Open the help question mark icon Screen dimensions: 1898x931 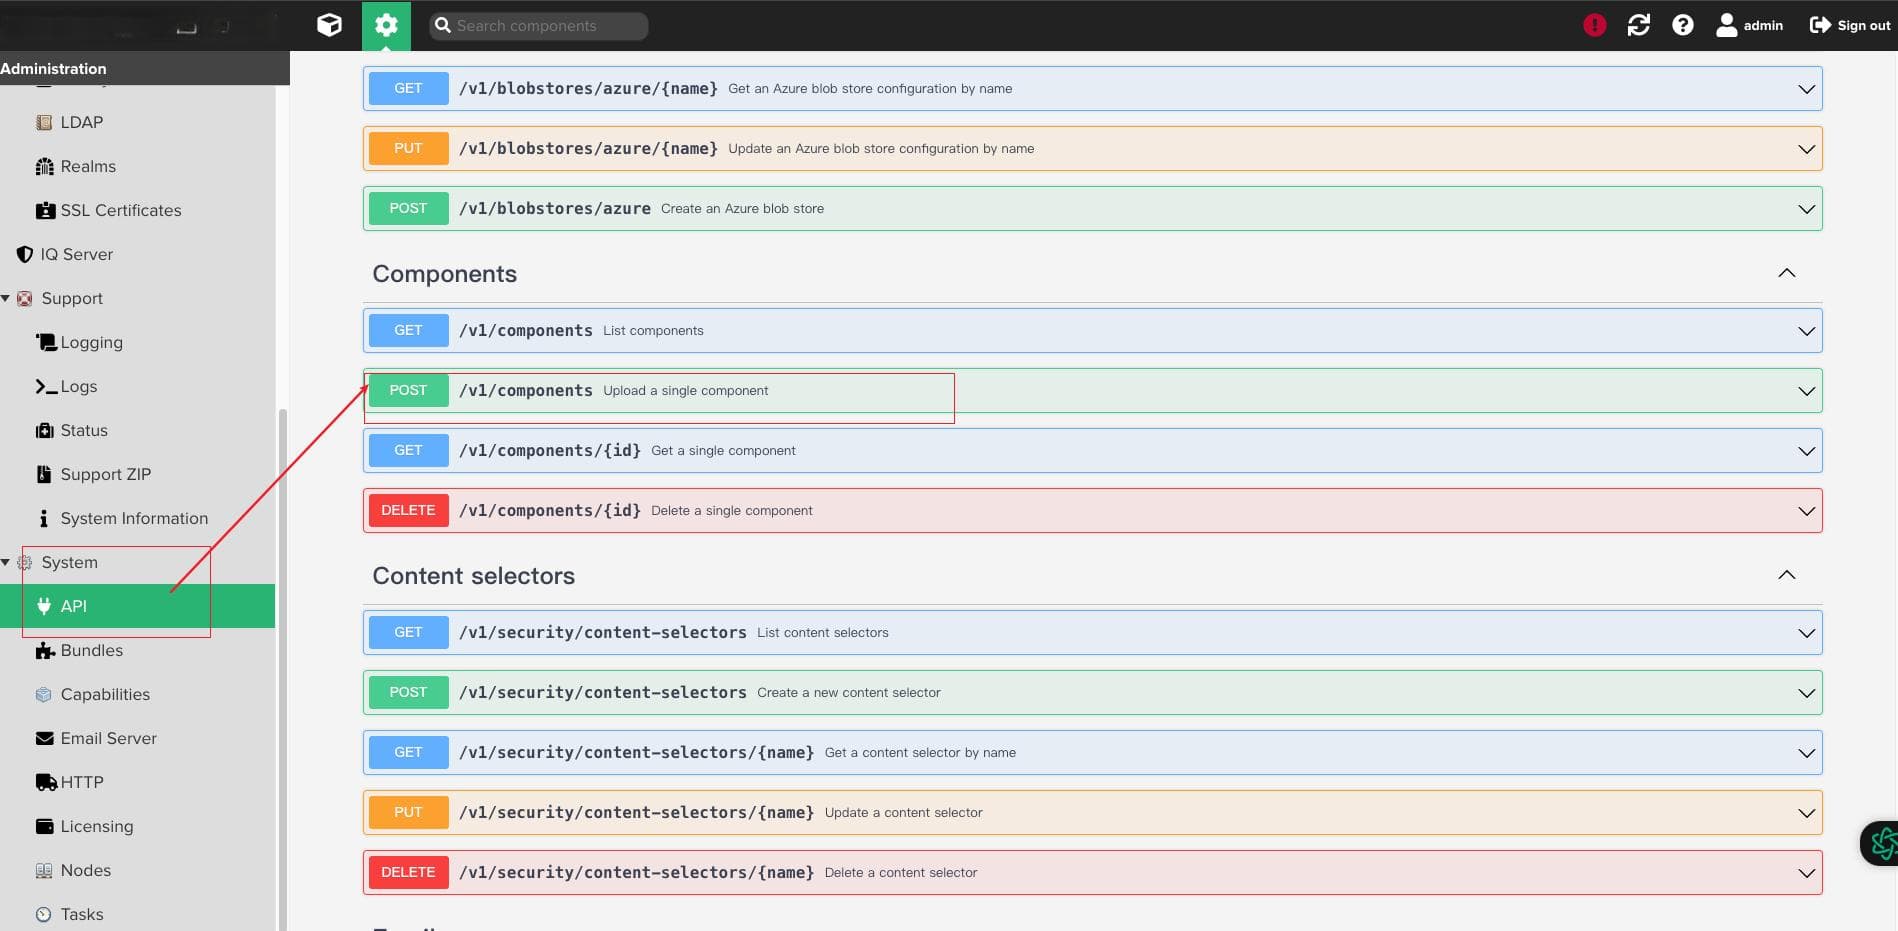click(x=1682, y=25)
